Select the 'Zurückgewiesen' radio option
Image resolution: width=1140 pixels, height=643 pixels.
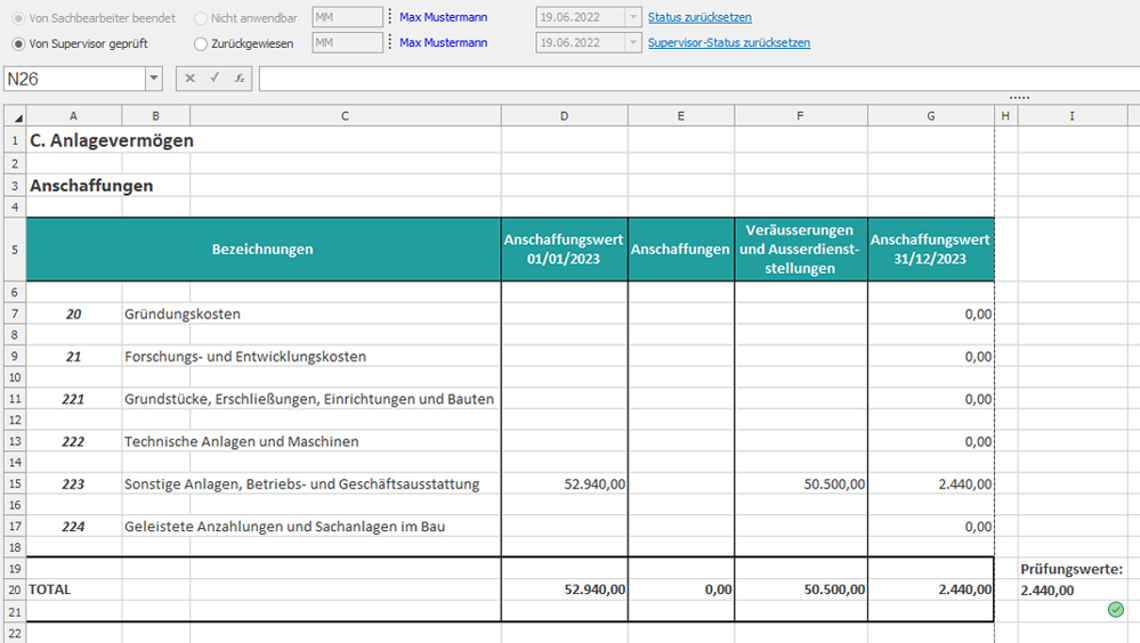(201, 44)
